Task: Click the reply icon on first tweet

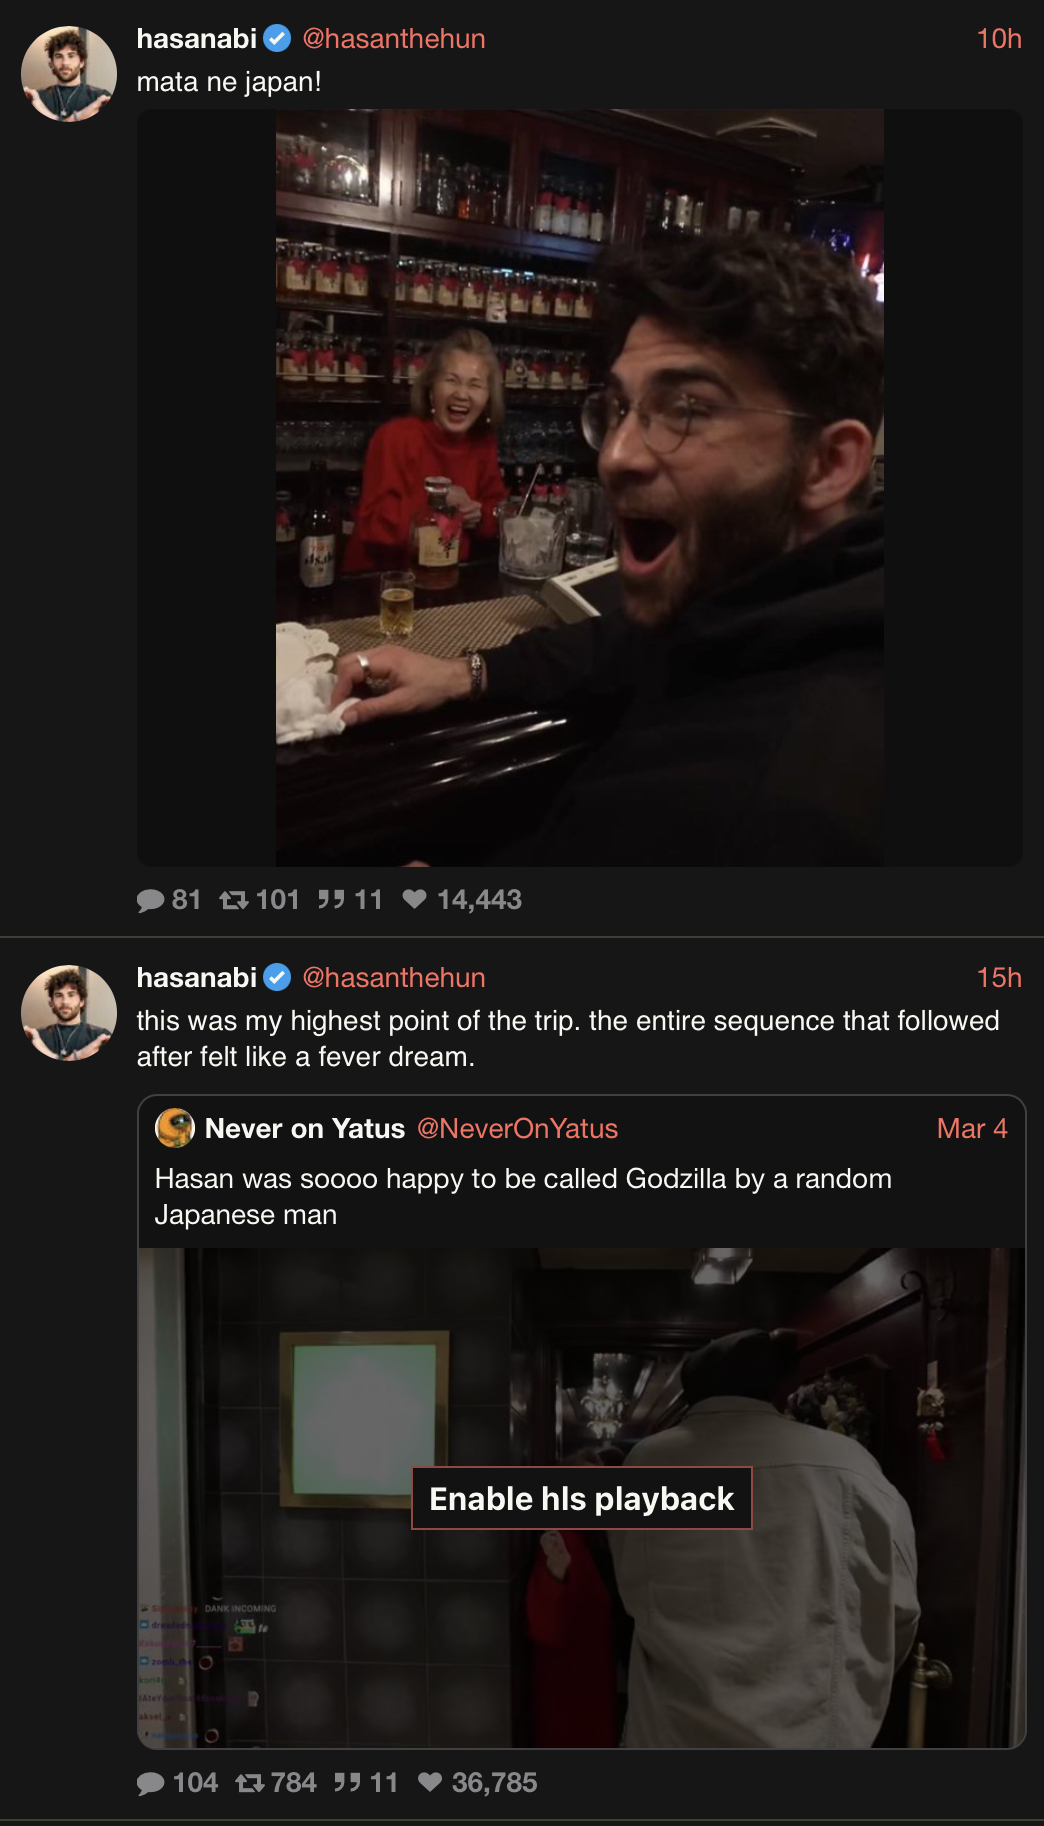Action: click(x=150, y=901)
